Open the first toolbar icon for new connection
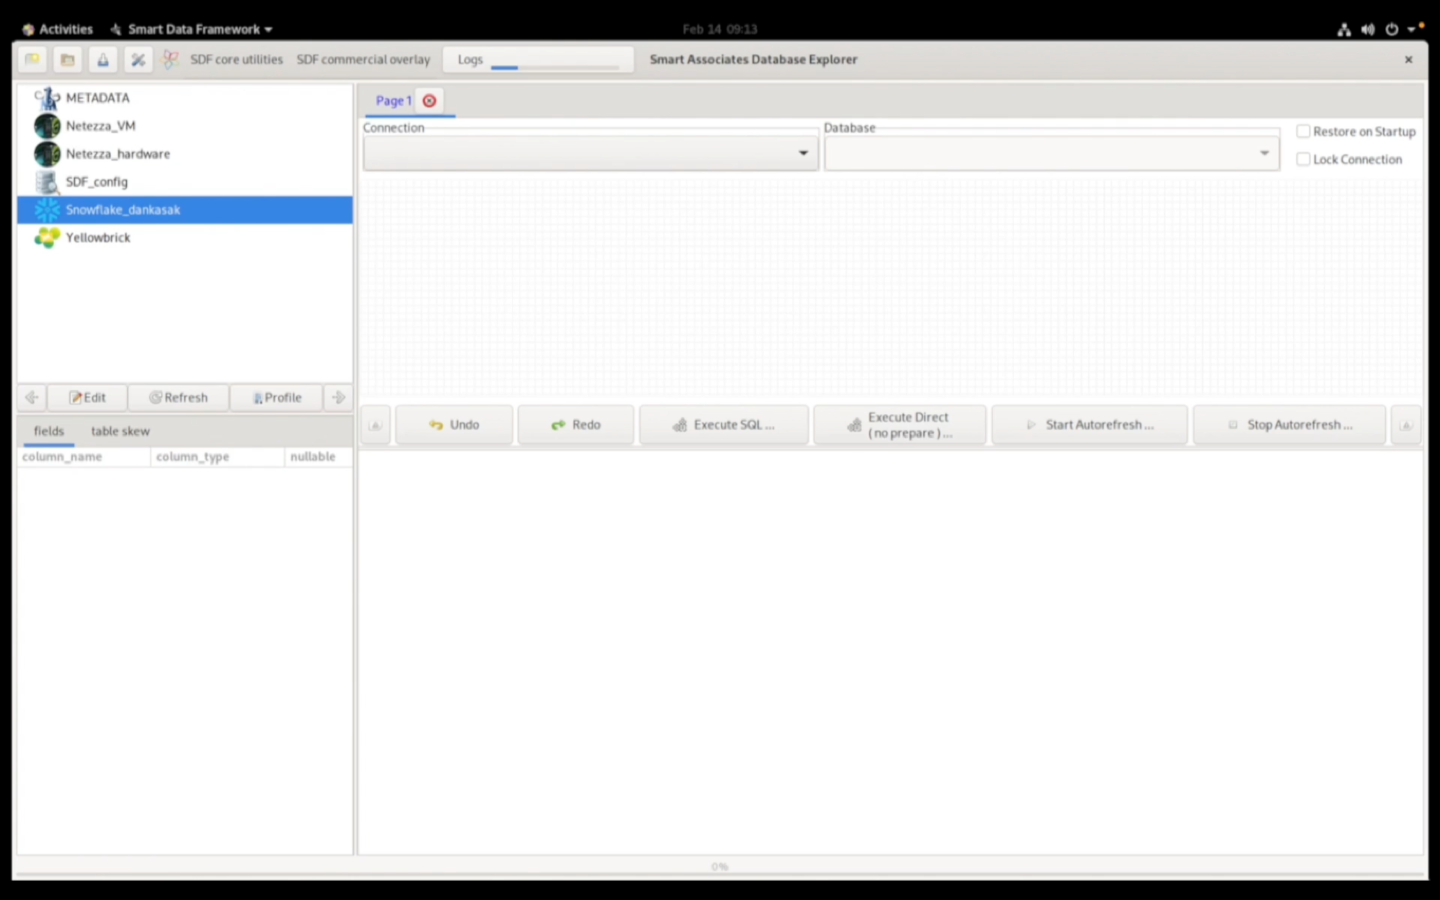Image resolution: width=1440 pixels, height=900 pixels. (x=32, y=59)
